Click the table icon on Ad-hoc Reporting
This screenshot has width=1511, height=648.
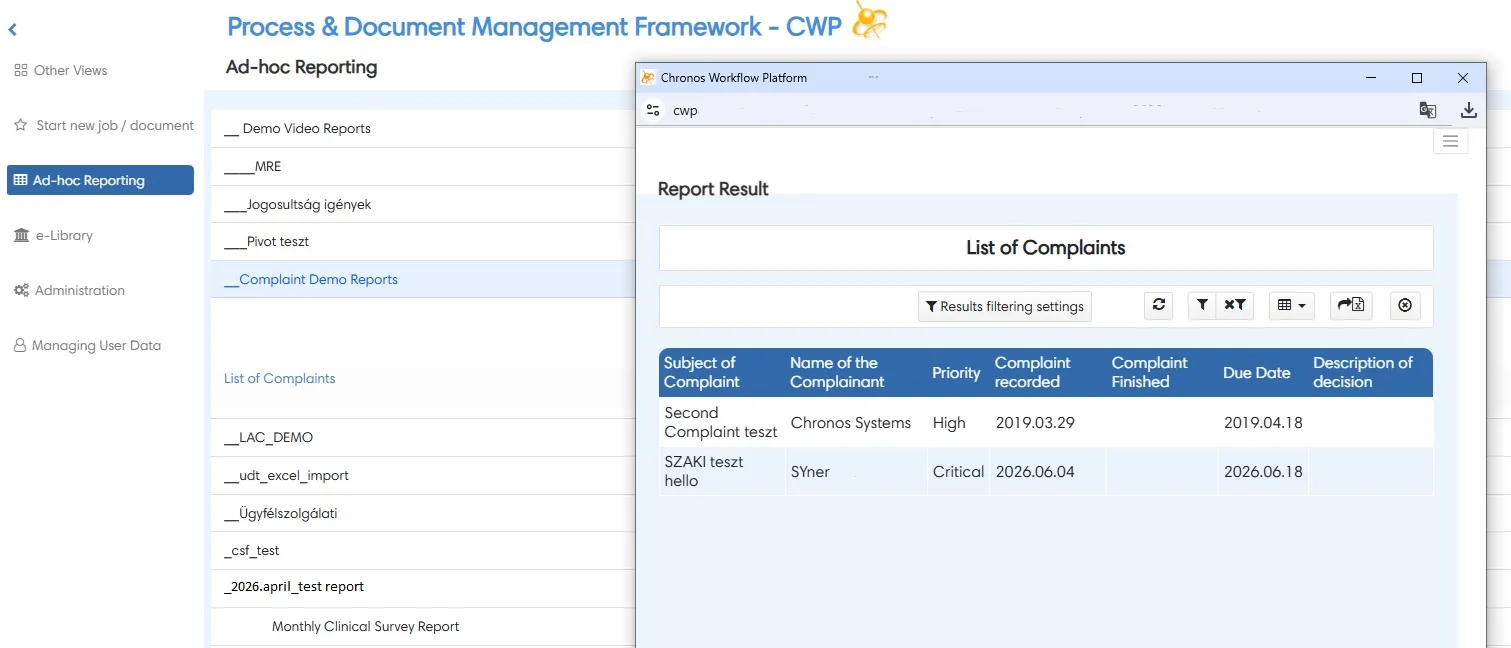pyautogui.click(x=20, y=180)
